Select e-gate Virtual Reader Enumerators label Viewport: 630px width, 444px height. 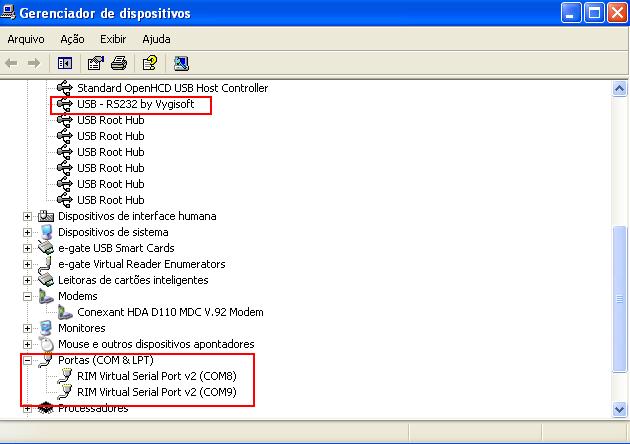(141, 264)
